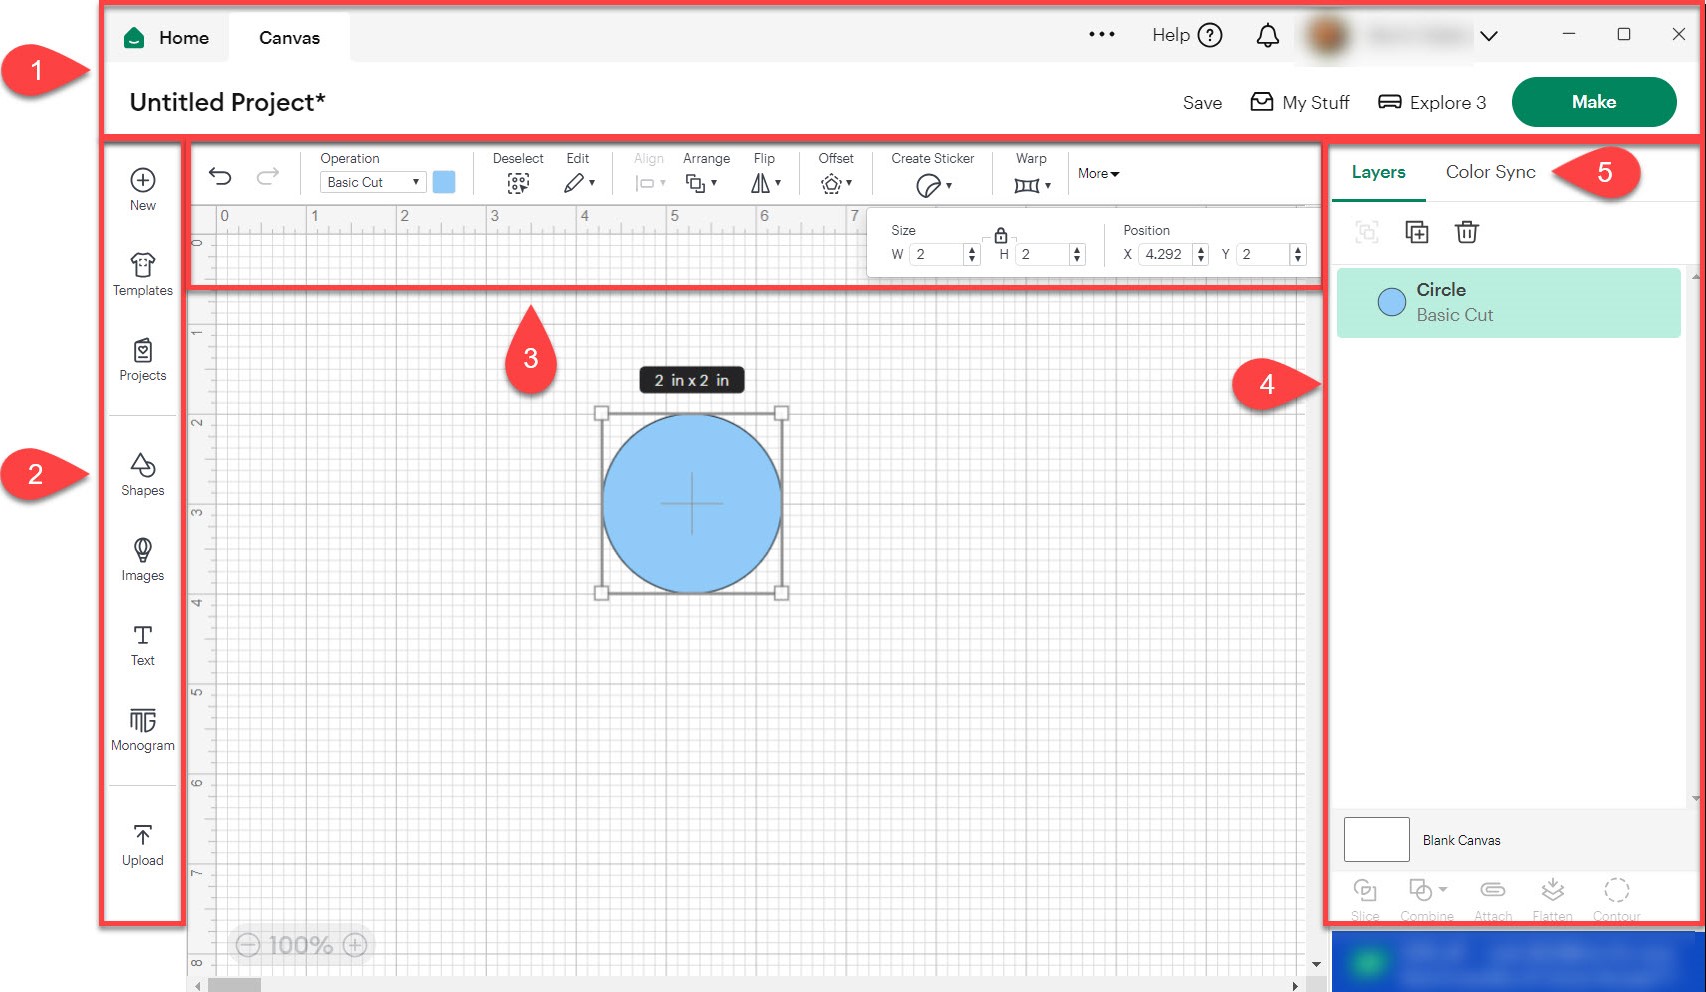1706x992 pixels.
Task: Open the Projects panel
Action: pos(143,360)
